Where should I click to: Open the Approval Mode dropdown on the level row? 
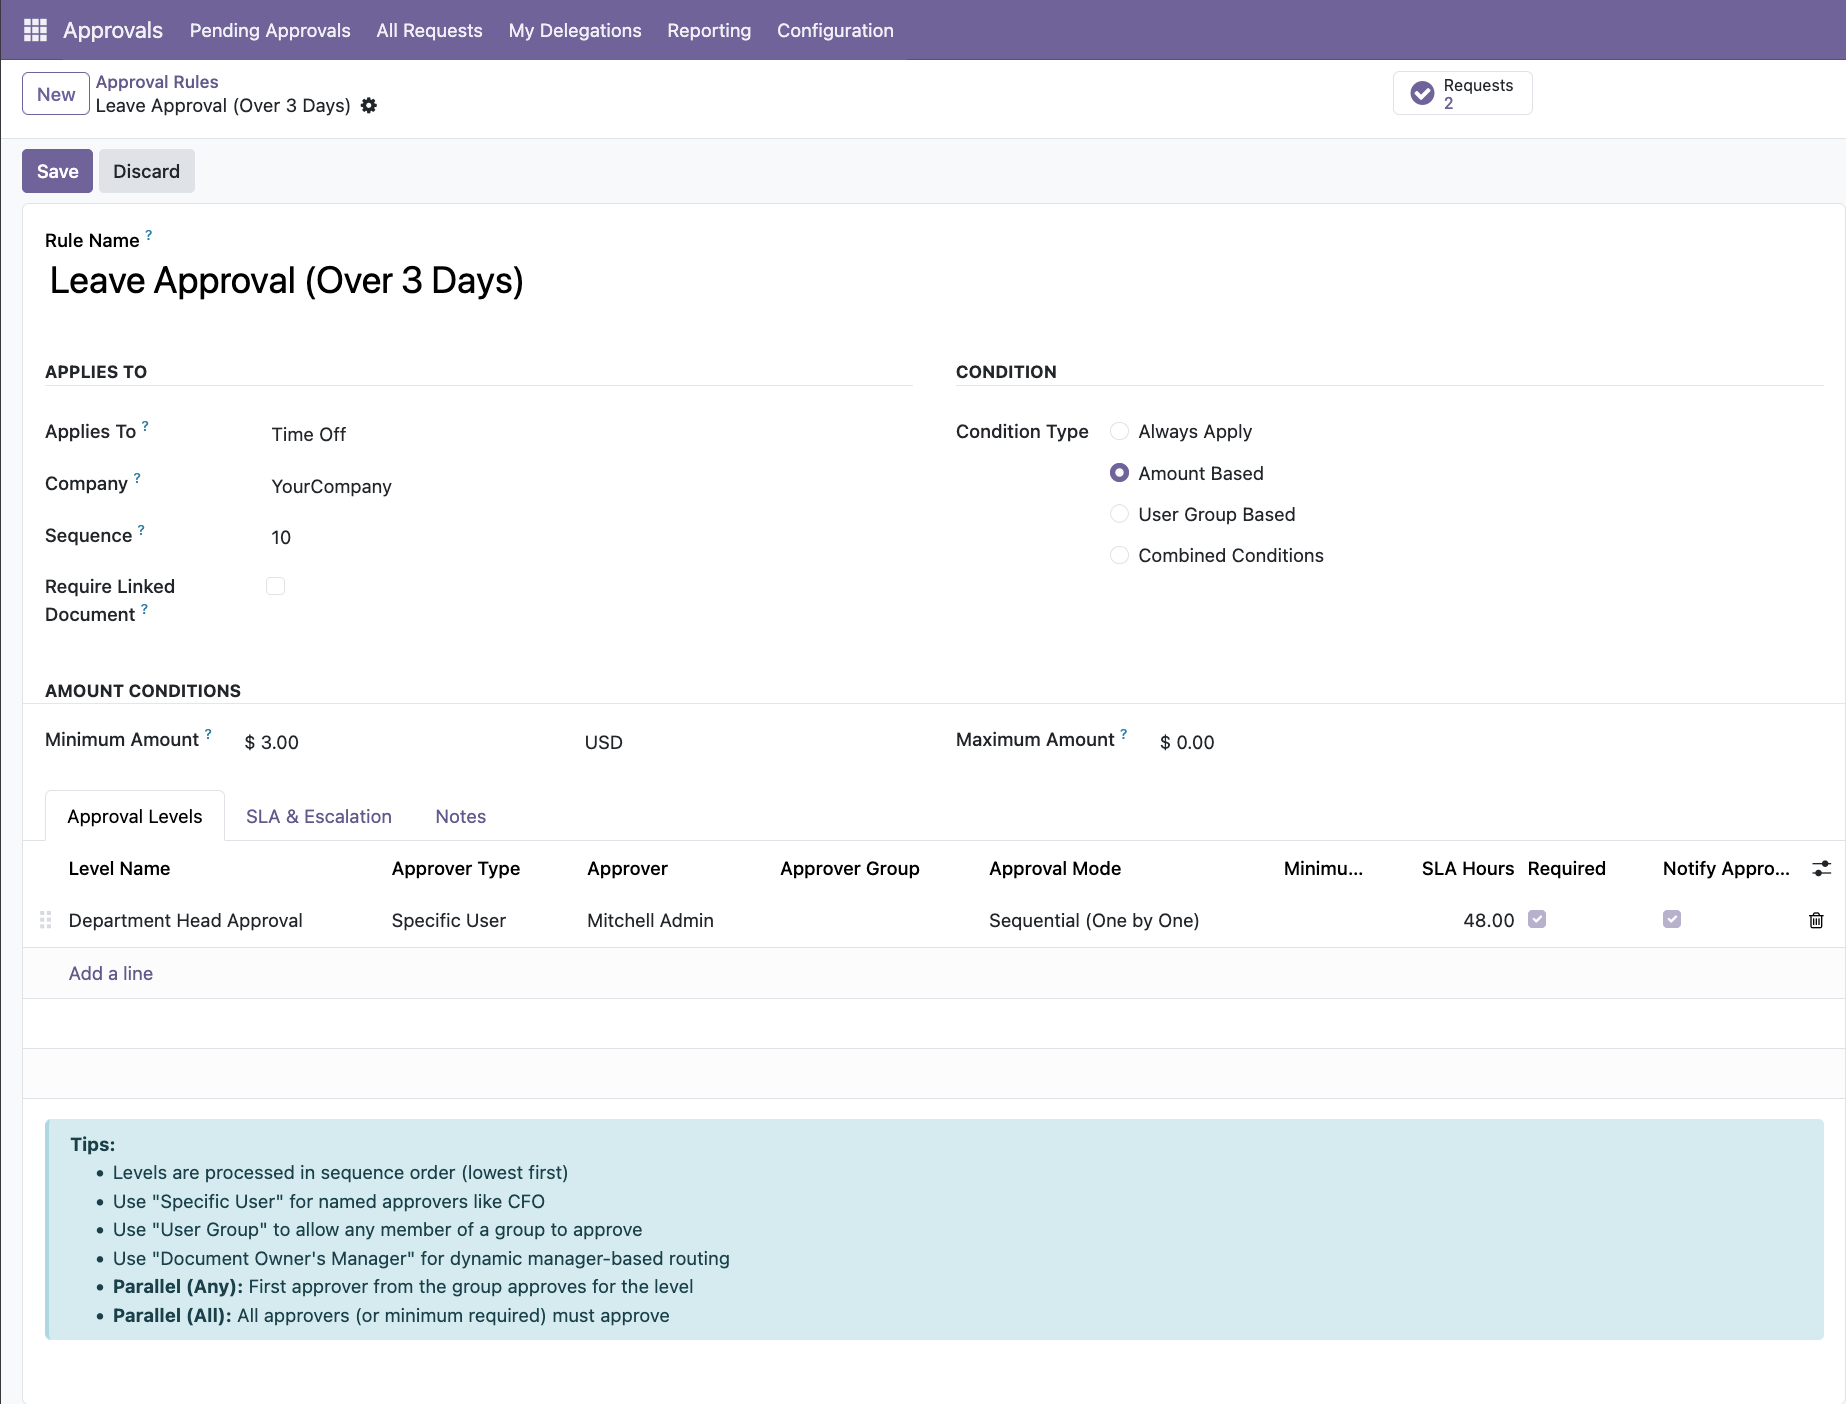coord(1094,920)
